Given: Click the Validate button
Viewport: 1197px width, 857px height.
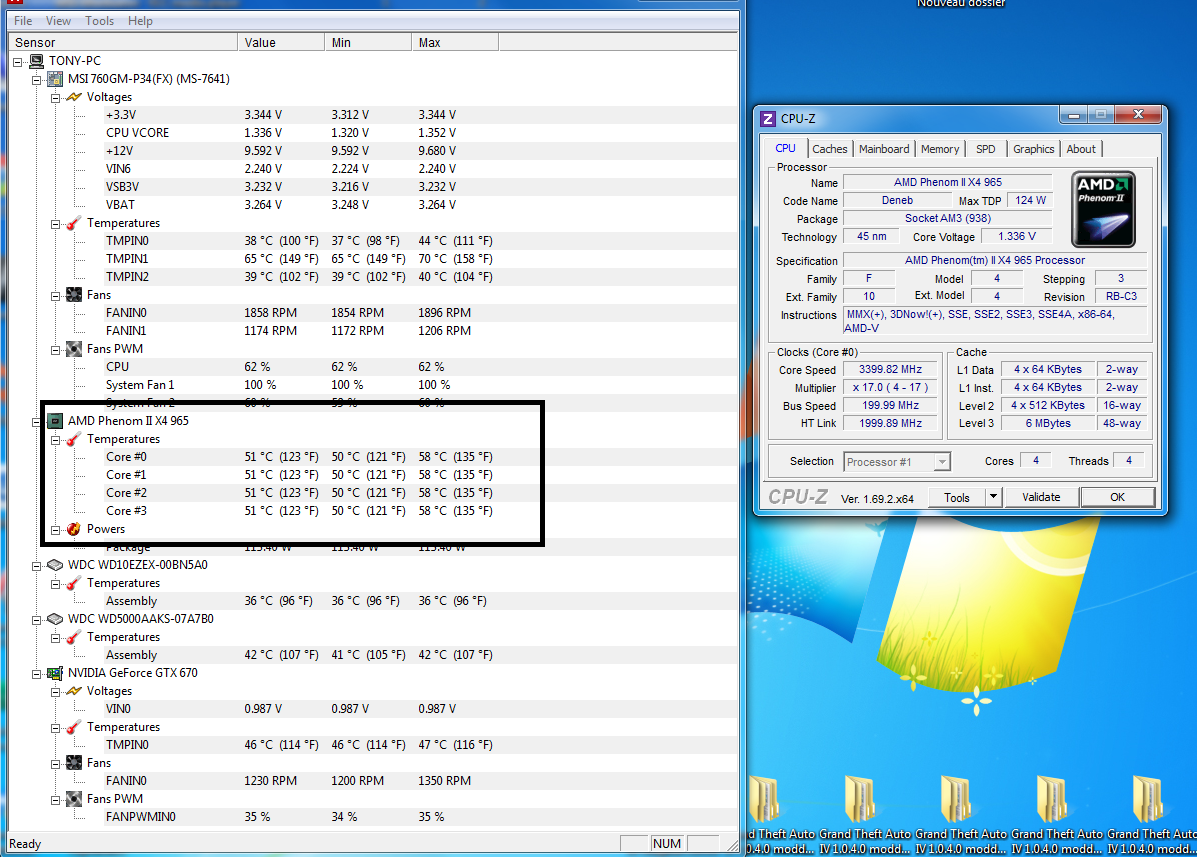Looking at the screenshot, I should (1041, 497).
